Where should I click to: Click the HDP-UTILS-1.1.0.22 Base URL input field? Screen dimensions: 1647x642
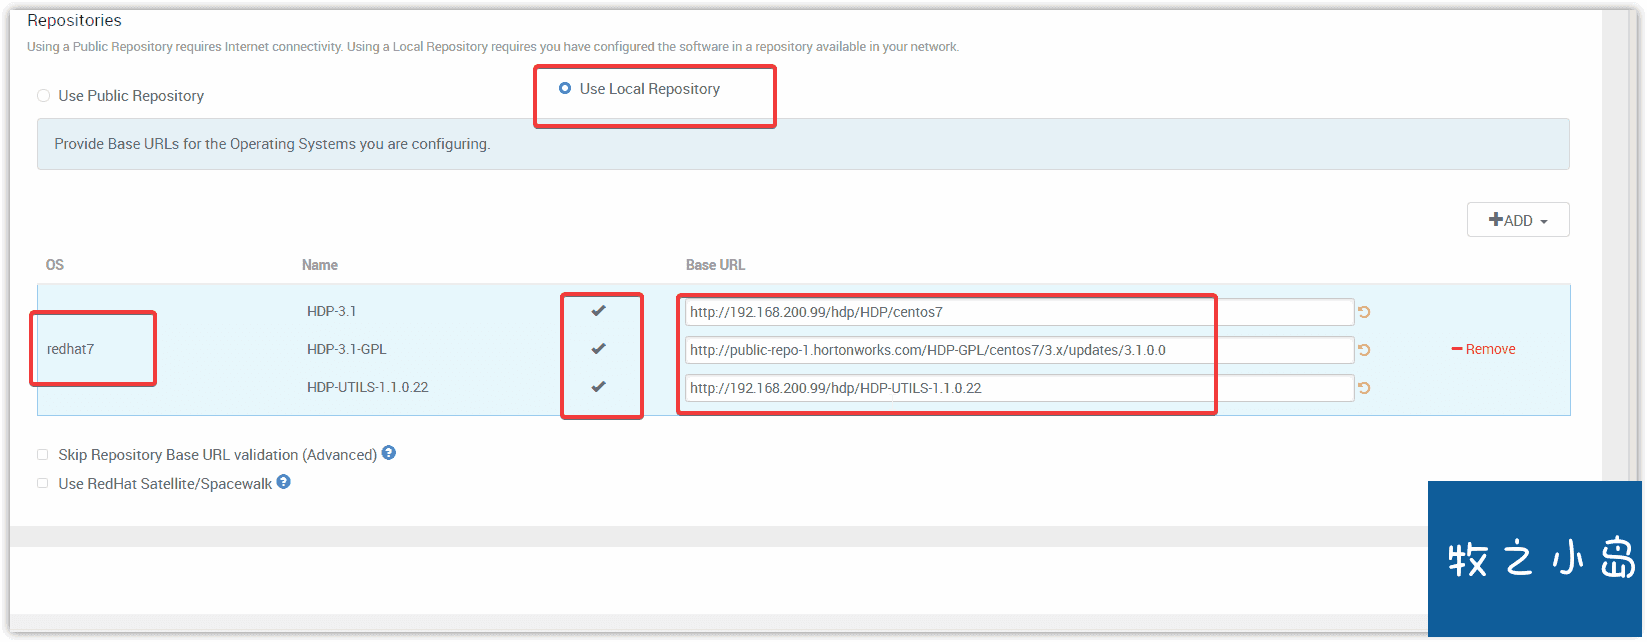coord(1019,388)
